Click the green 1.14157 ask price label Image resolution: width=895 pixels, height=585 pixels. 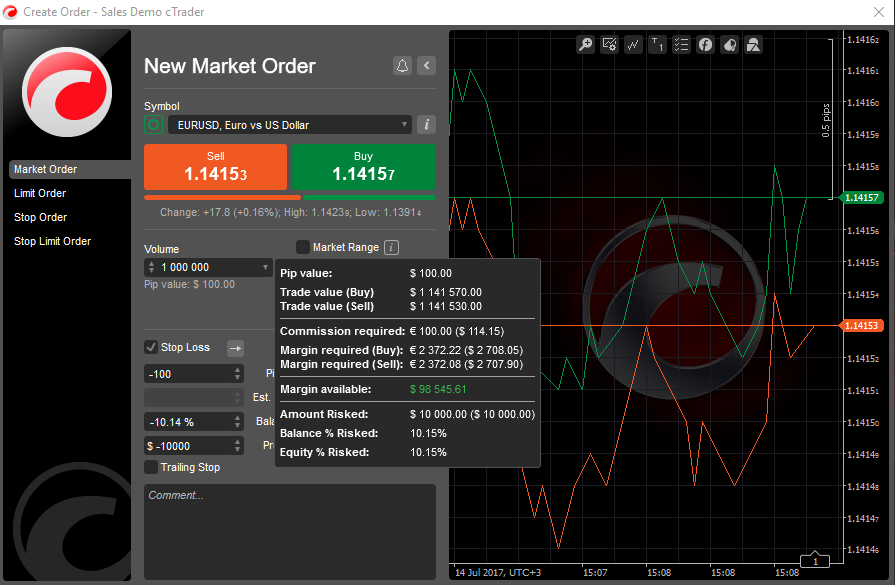(x=862, y=197)
